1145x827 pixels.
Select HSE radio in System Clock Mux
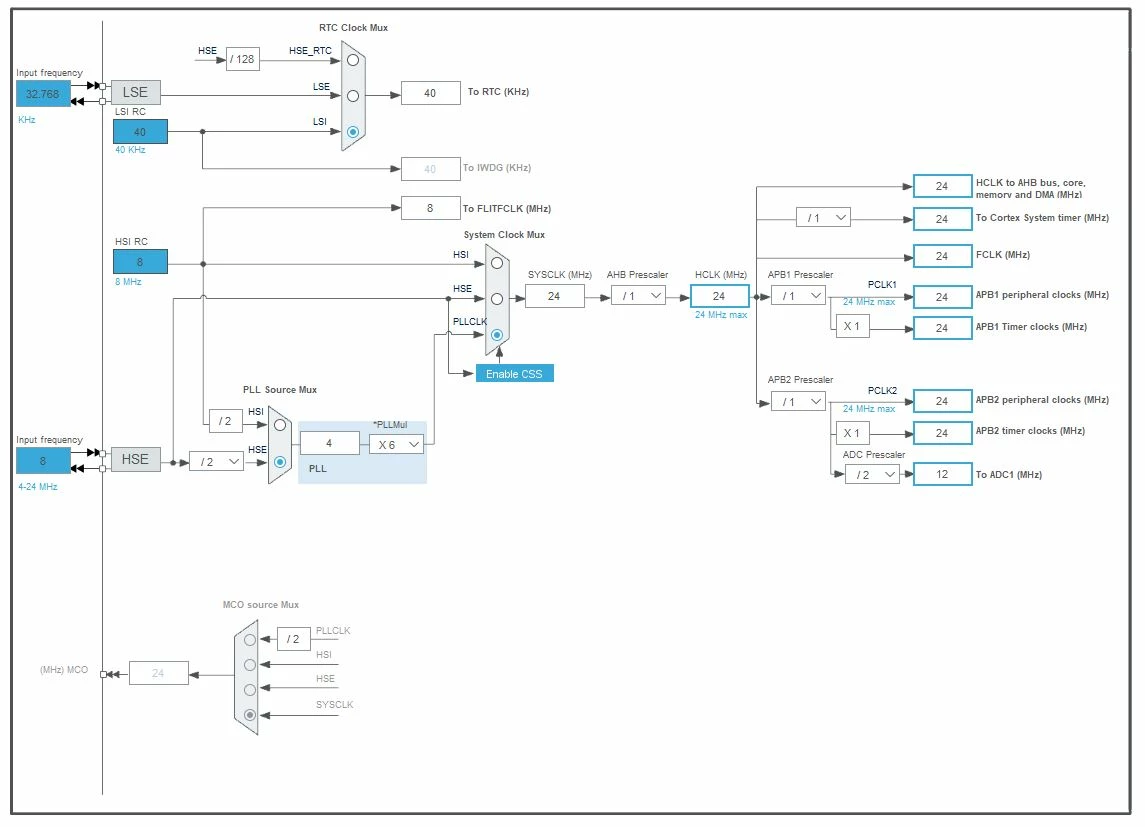click(497, 299)
